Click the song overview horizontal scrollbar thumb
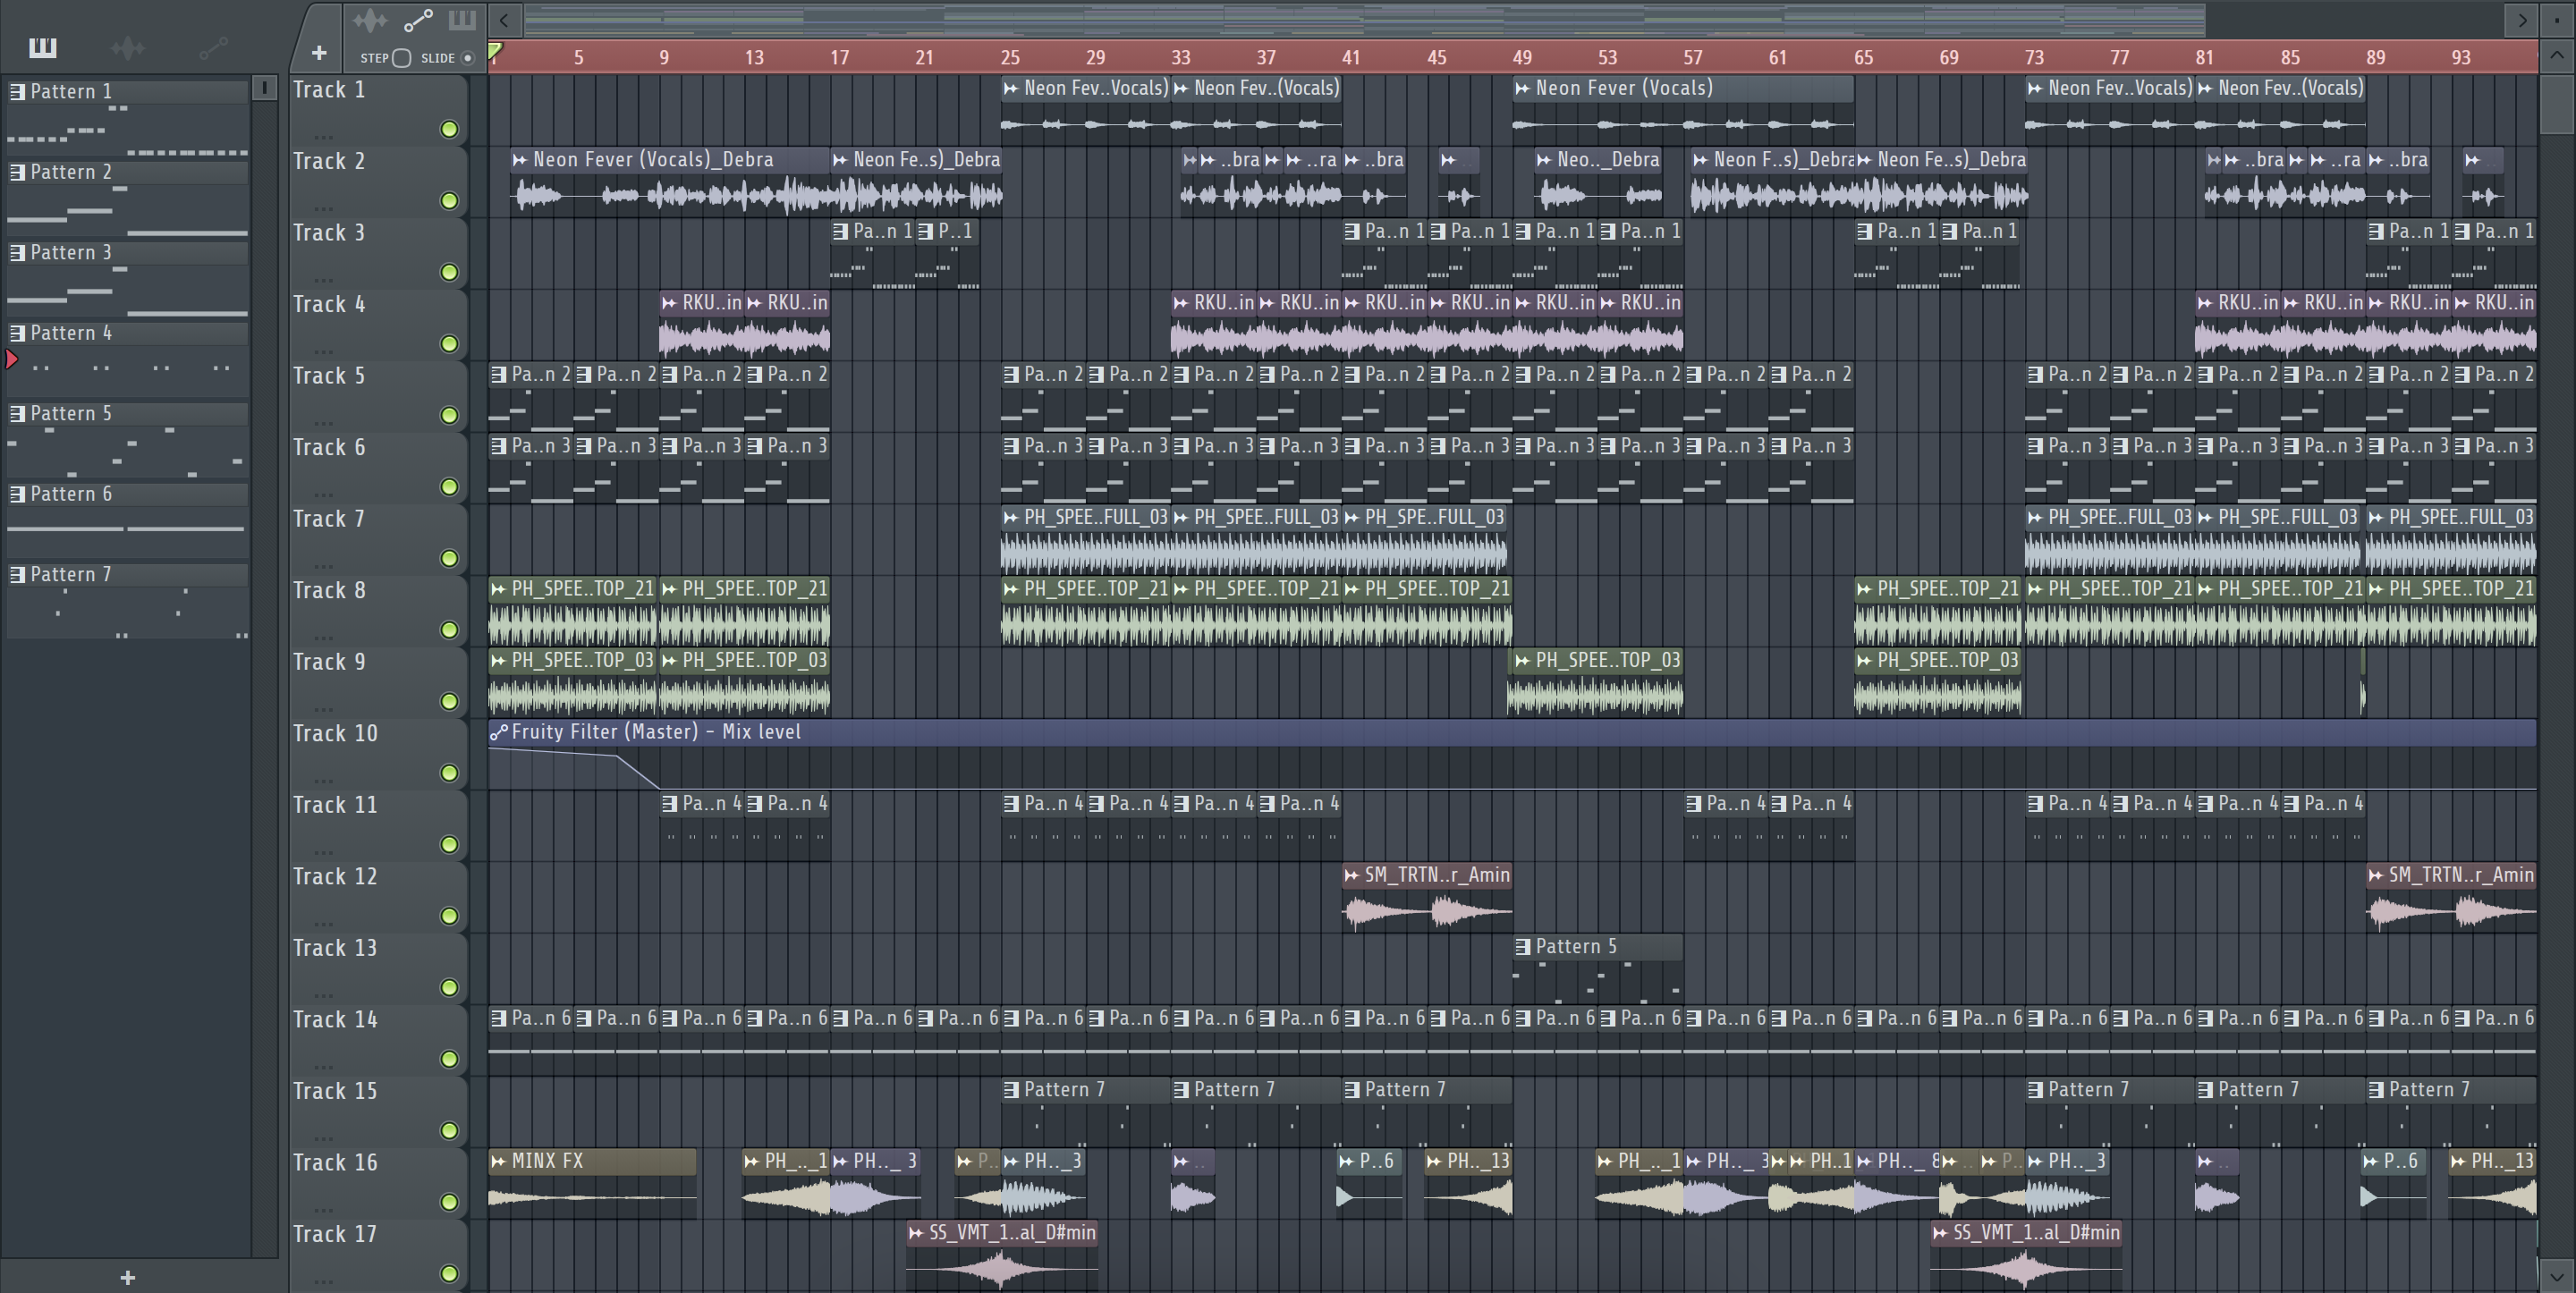 pyautogui.click(x=1365, y=20)
